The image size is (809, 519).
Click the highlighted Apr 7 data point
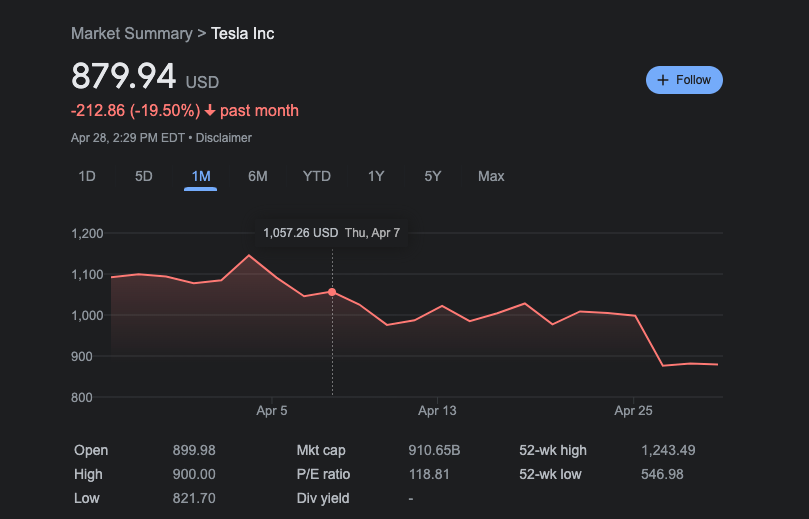(x=332, y=292)
